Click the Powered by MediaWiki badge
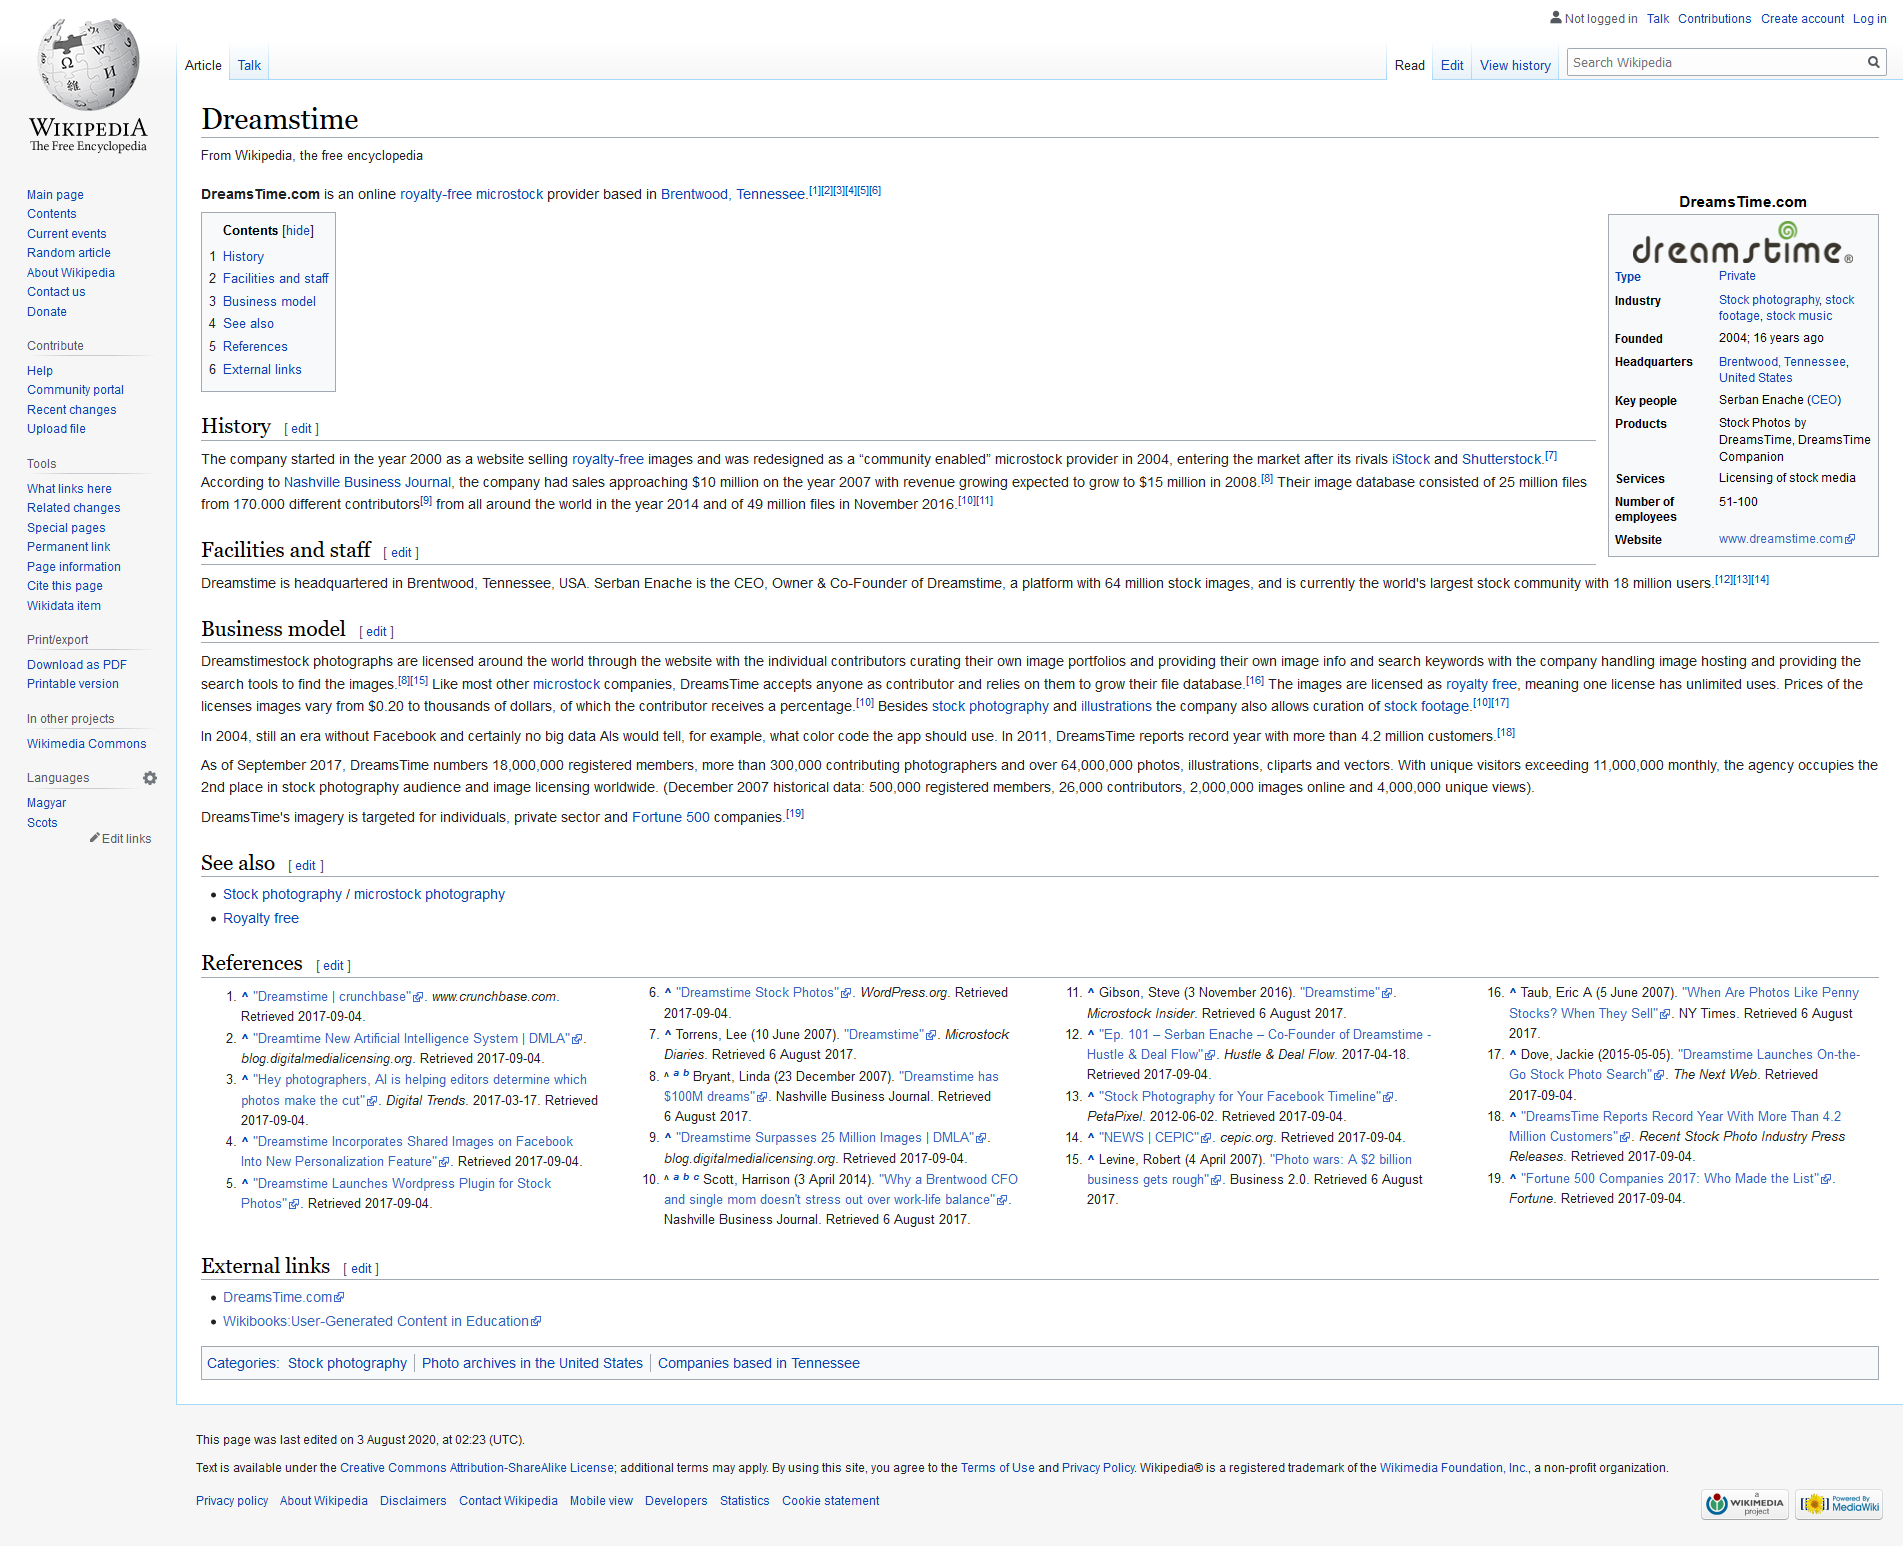This screenshot has width=1903, height=1546. coord(1839,1503)
